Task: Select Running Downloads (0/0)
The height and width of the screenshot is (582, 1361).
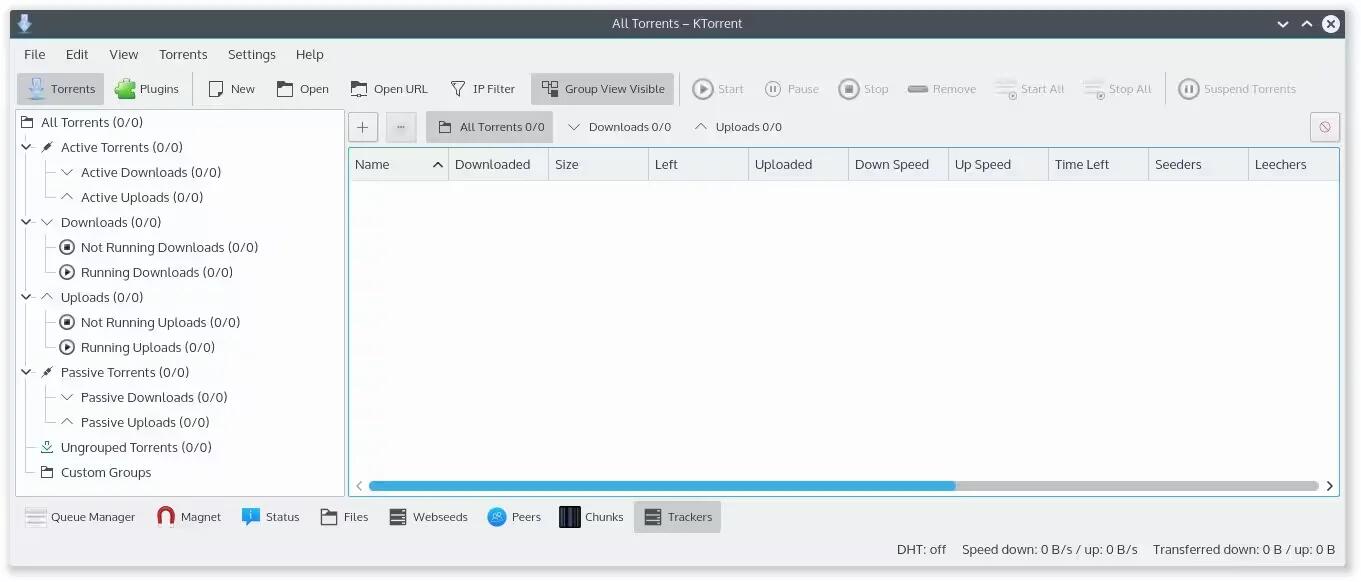Action: point(157,272)
